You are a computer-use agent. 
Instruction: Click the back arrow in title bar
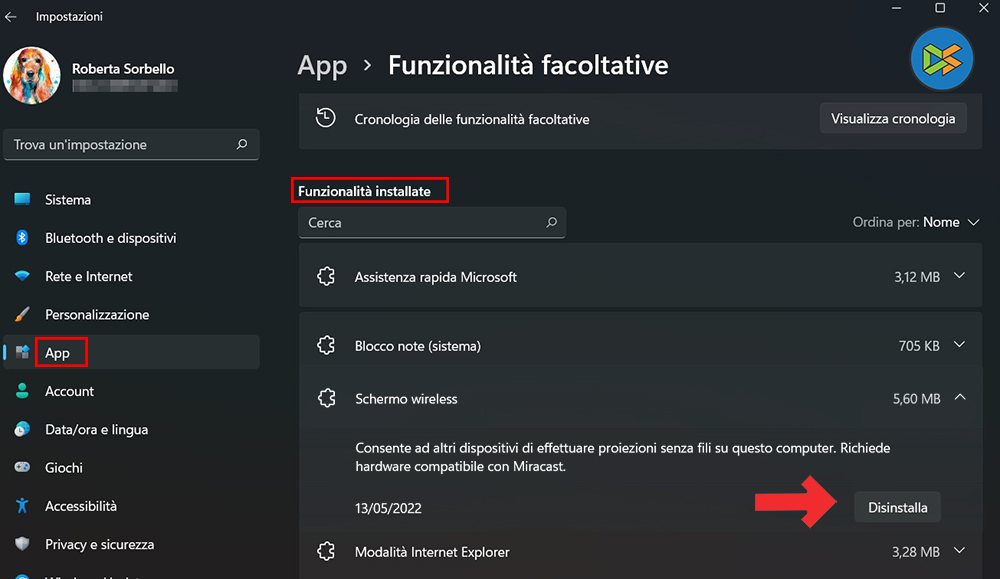click(11, 17)
